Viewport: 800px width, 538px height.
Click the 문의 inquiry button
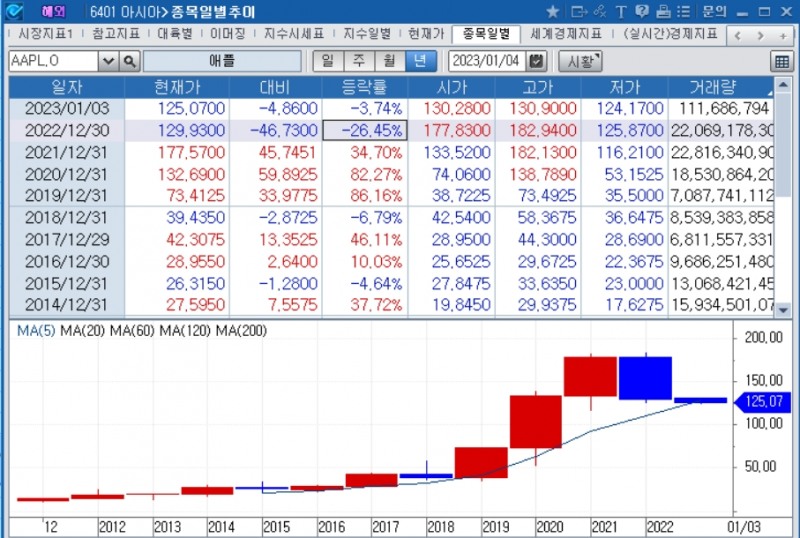click(714, 11)
